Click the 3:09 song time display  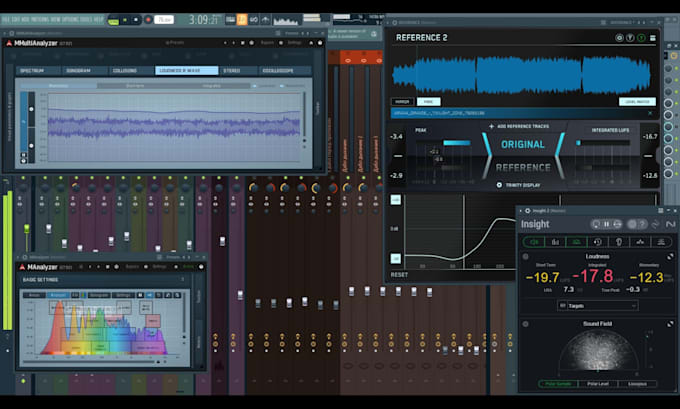pyautogui.click(x=203, y=20)
